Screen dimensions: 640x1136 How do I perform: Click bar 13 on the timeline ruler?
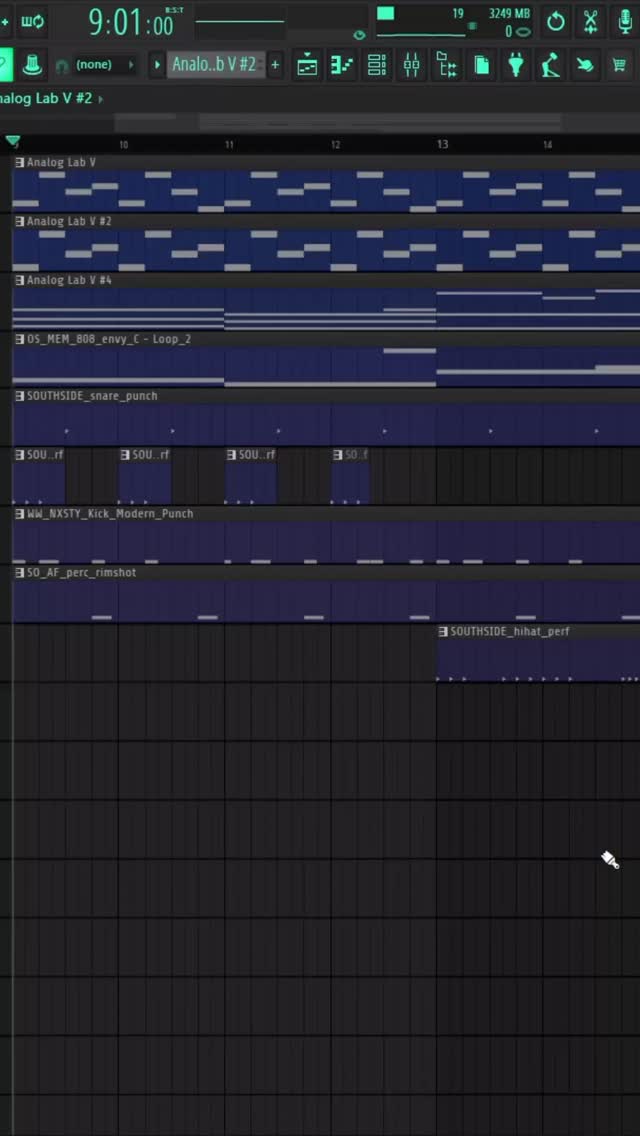point(442,145)
